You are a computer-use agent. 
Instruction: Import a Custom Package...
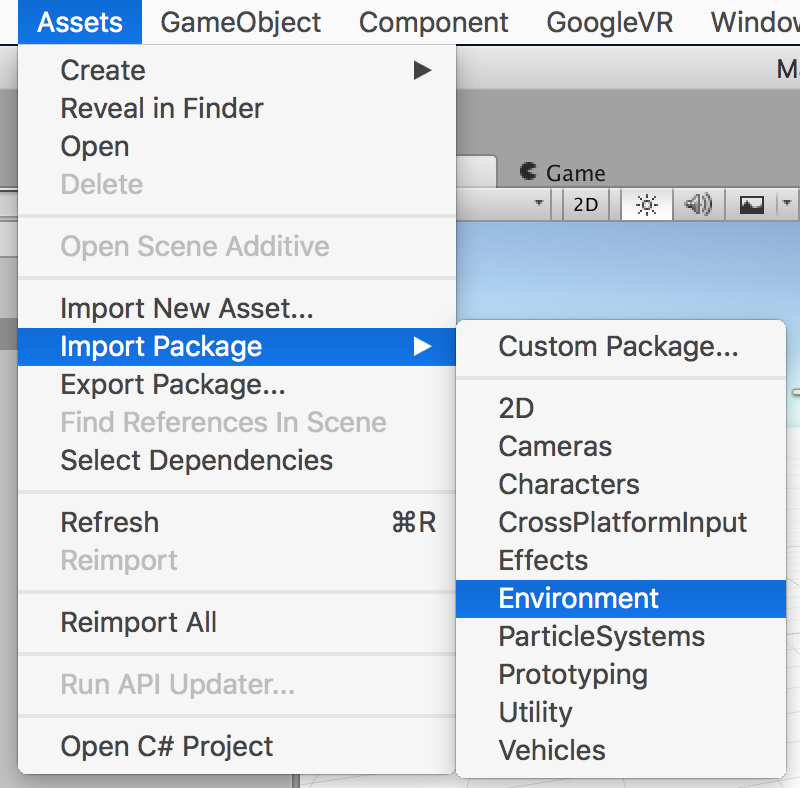[621, 347]
